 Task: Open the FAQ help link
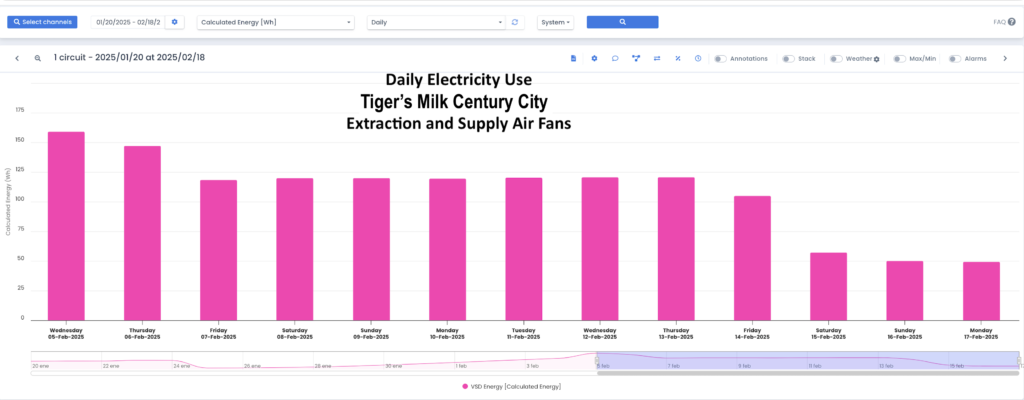tap(1001, 22)
